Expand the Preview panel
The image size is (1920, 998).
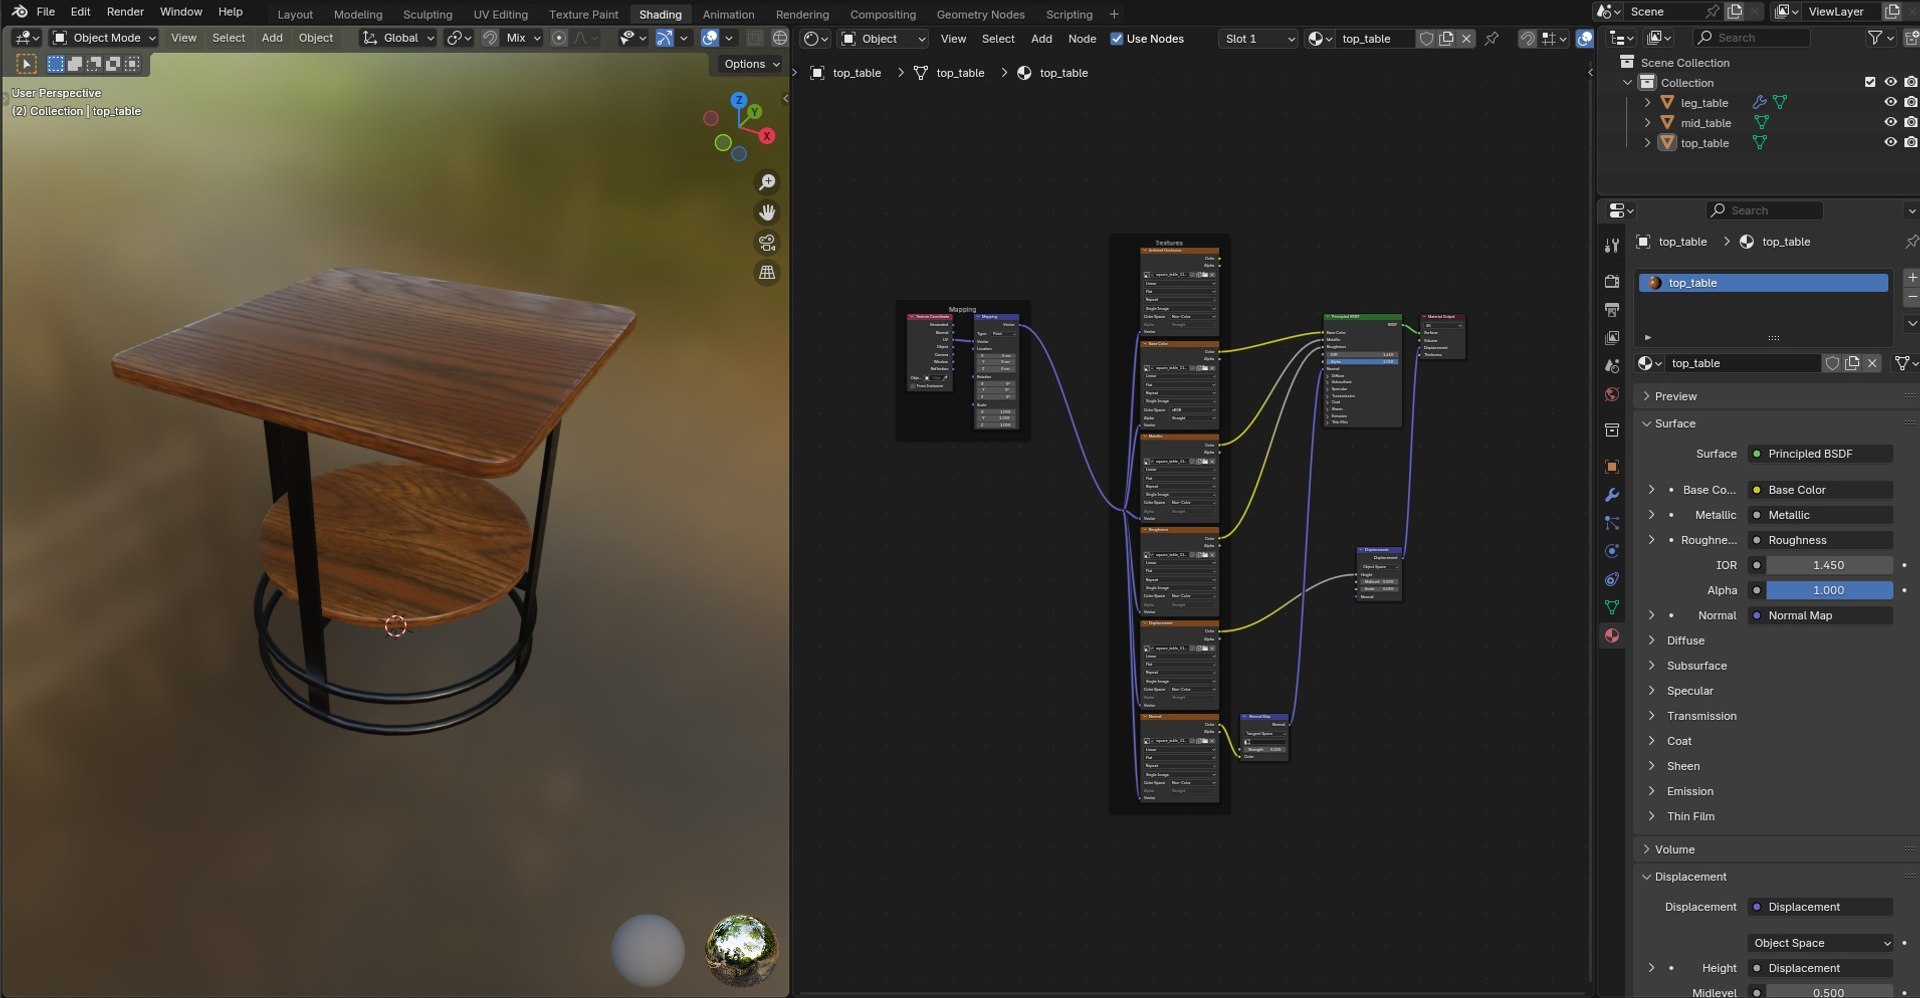click(1675, 396)
